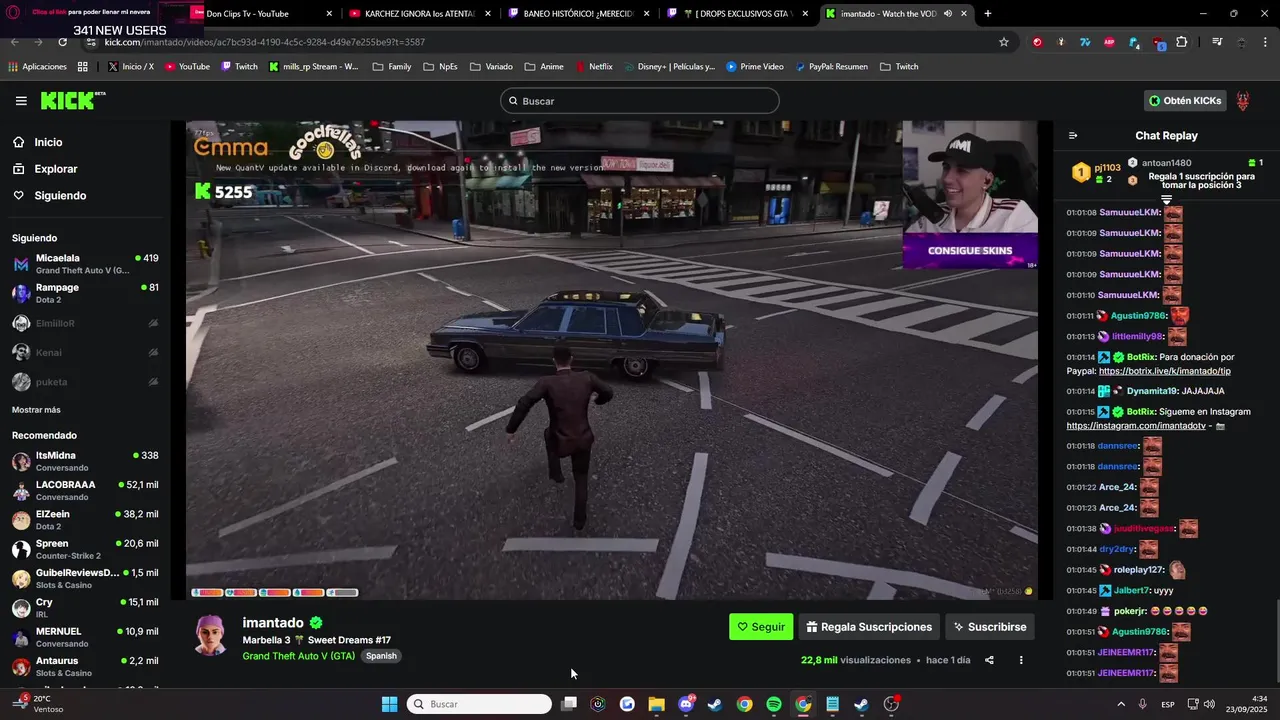This screenshot has height=720, width=1280.
Task: Open the browser extensions puzzle icon
Action: (x=1182, y=42)
